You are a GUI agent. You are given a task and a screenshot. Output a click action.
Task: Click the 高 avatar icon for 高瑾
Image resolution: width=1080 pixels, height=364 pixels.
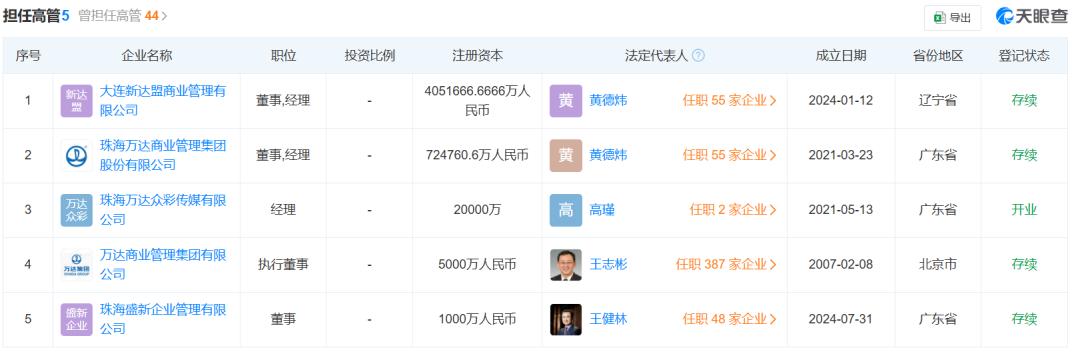565,210
